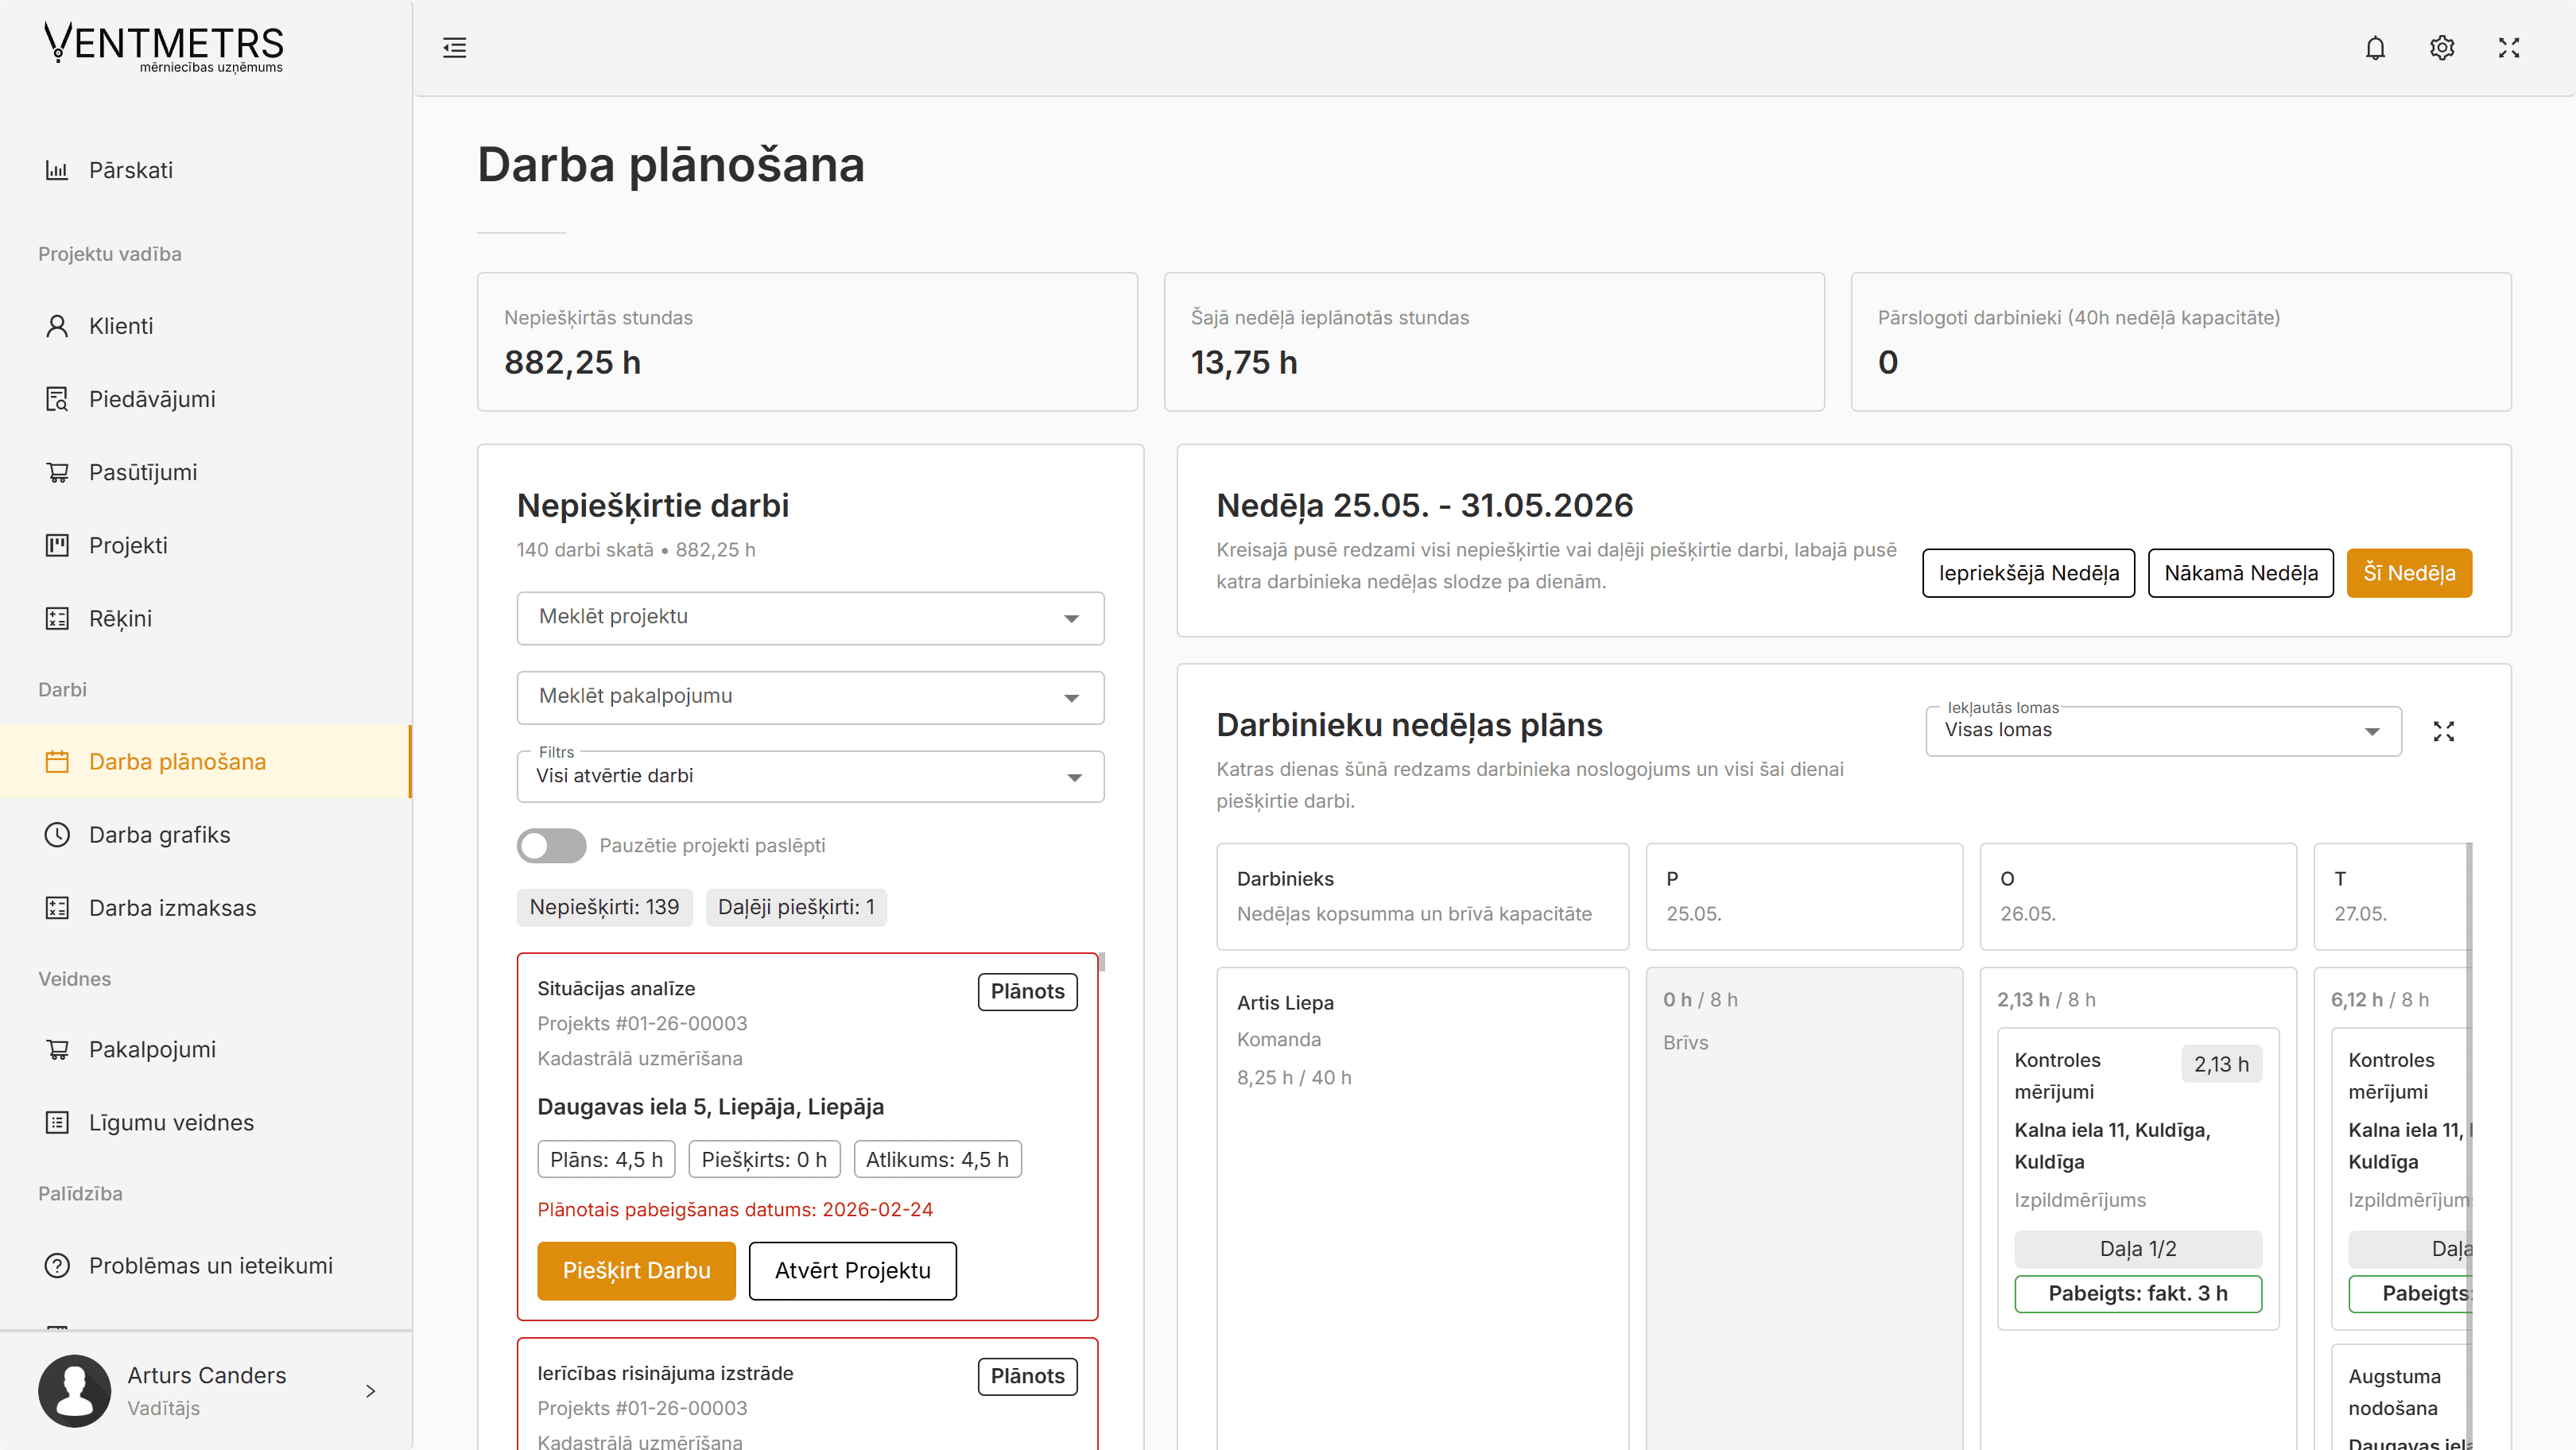Click Šī Nedēļa button
Screen dimensions: 2576x1450
2409,573
